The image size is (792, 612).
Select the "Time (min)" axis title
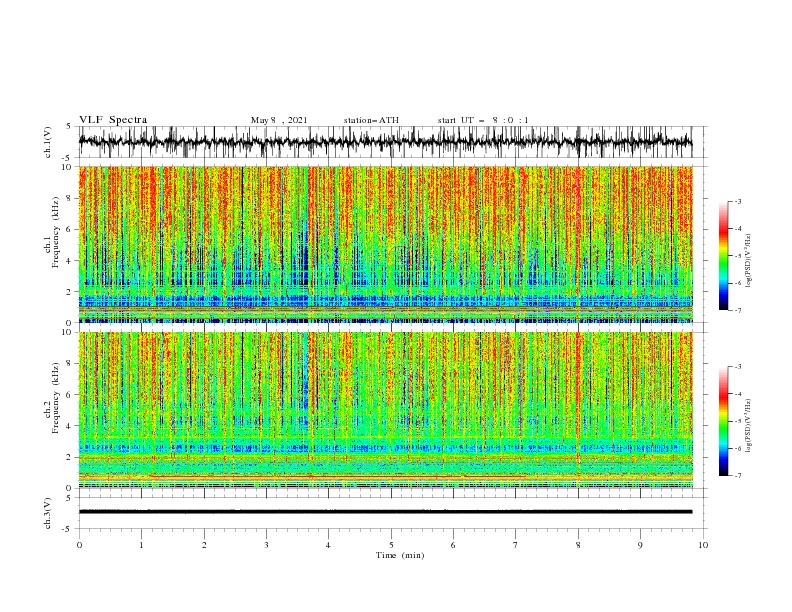point(400,555)
